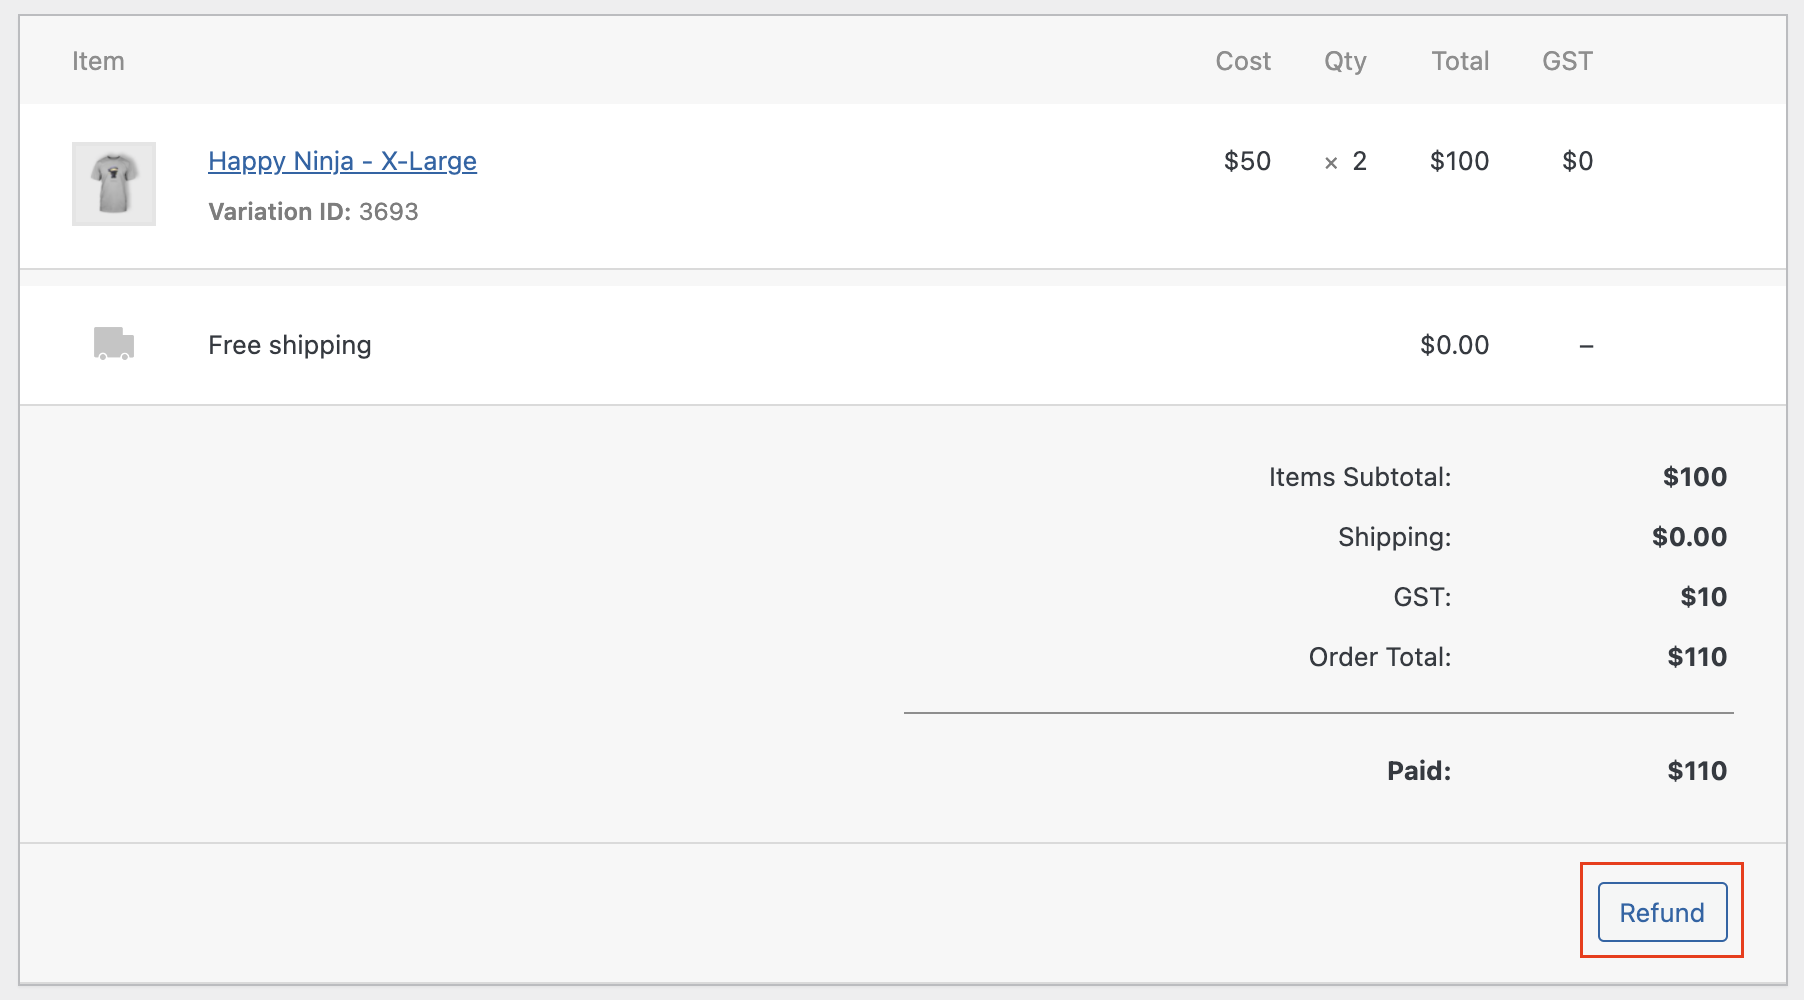
Task: Click the × 2 quantity value
Action: [1345, 161]
